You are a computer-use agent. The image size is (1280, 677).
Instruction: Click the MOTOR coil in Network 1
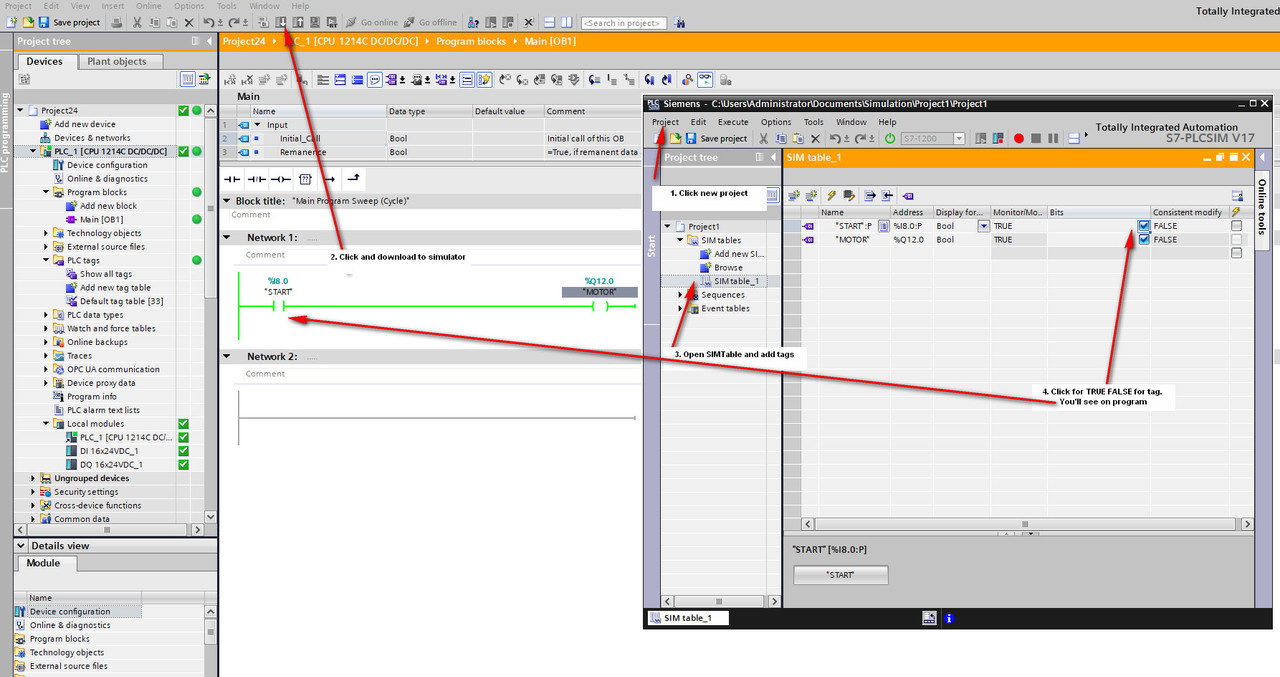coord(600,306)
